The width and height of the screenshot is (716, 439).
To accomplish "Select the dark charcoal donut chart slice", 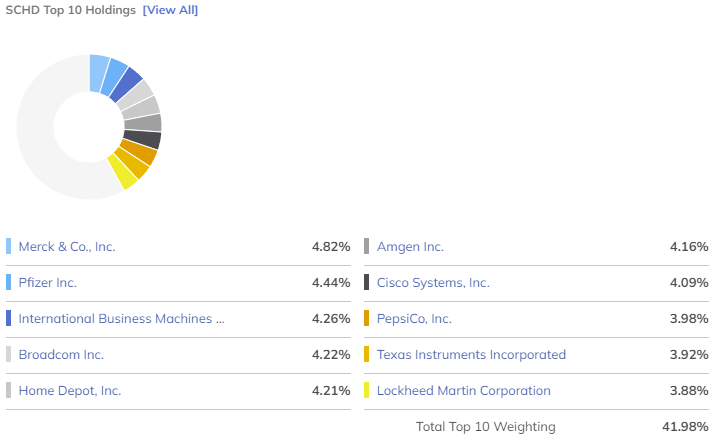I will pyautogui.click(x=142, y=139).
